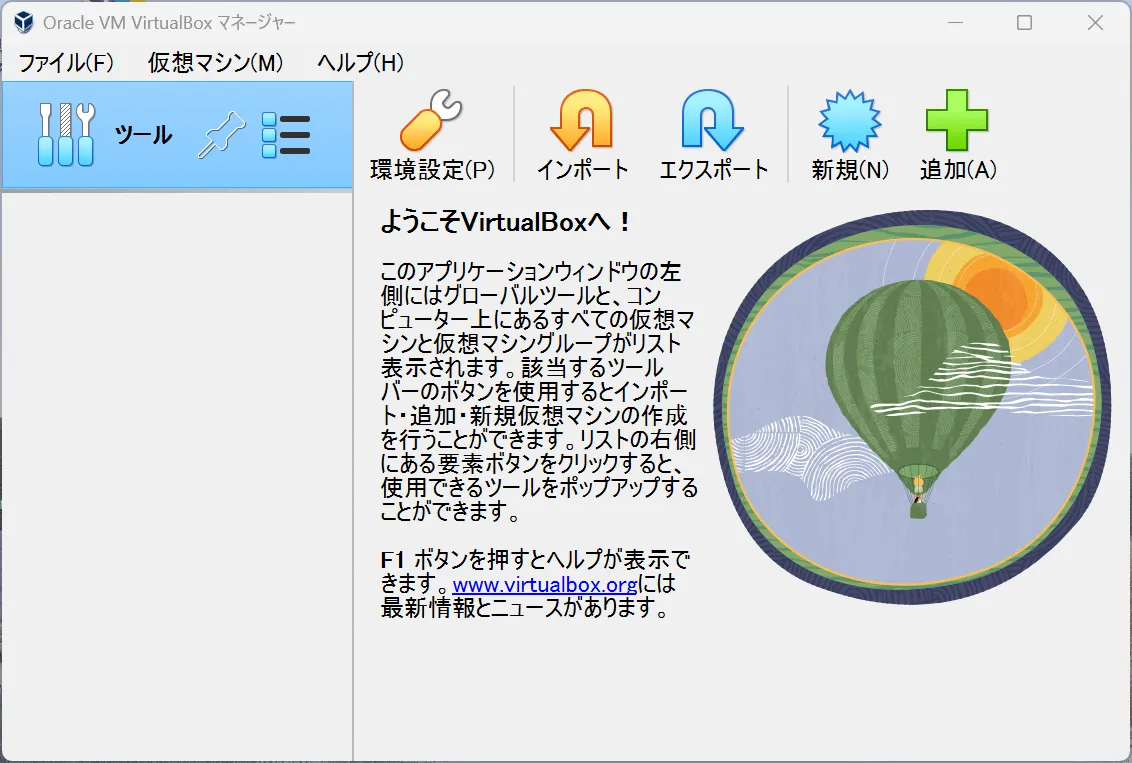Screen dimensions: 1132x763
Task: Select the ツール entry in the sidebar
Action: (x=178, y=135)
